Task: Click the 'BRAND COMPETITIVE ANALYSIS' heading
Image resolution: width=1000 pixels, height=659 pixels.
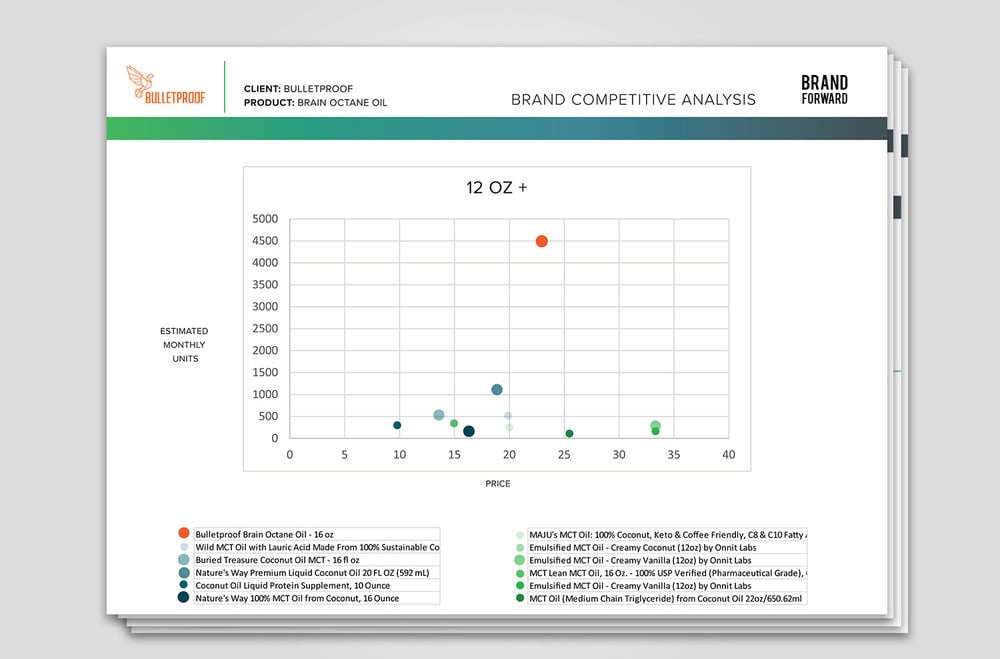Action: (633, 100)
